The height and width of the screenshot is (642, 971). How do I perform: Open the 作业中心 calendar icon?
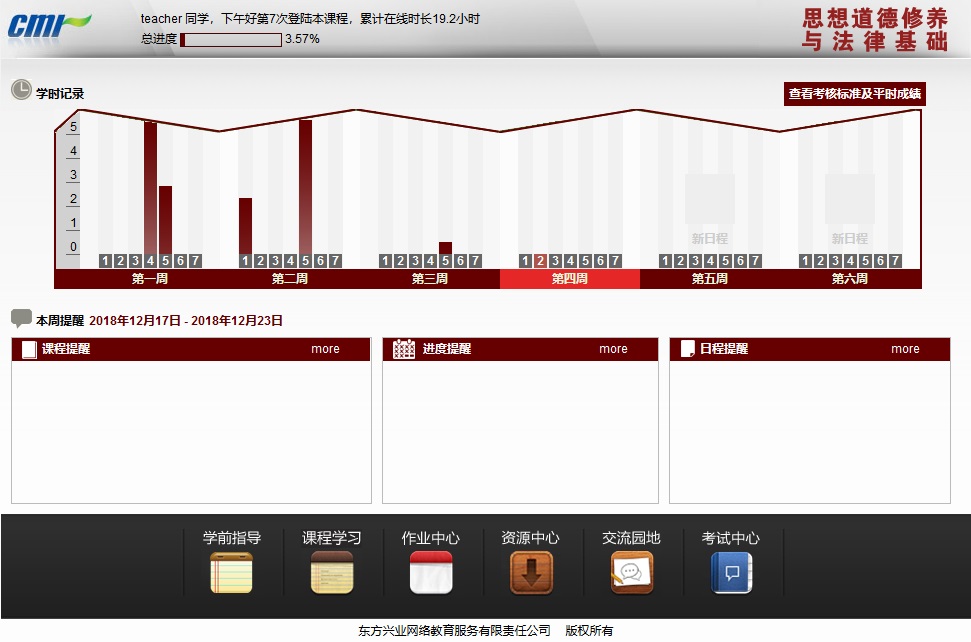click(x=431, y=573)
